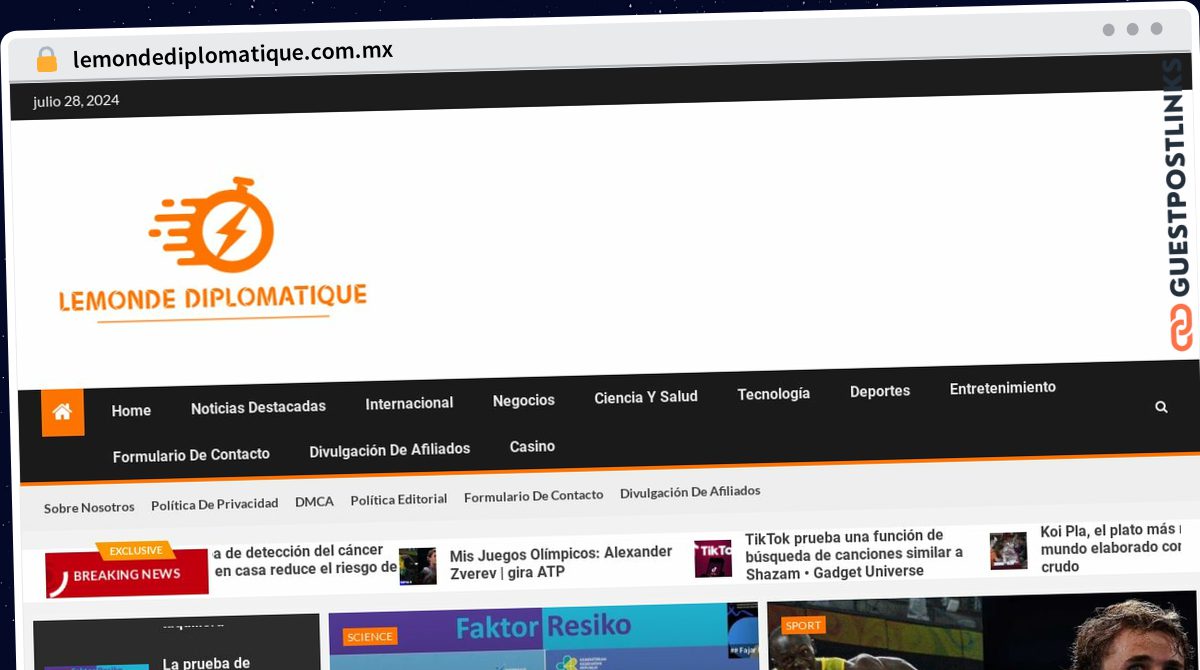Open the La prueba de article title
1200x670 pixels.
click(207, 663)
